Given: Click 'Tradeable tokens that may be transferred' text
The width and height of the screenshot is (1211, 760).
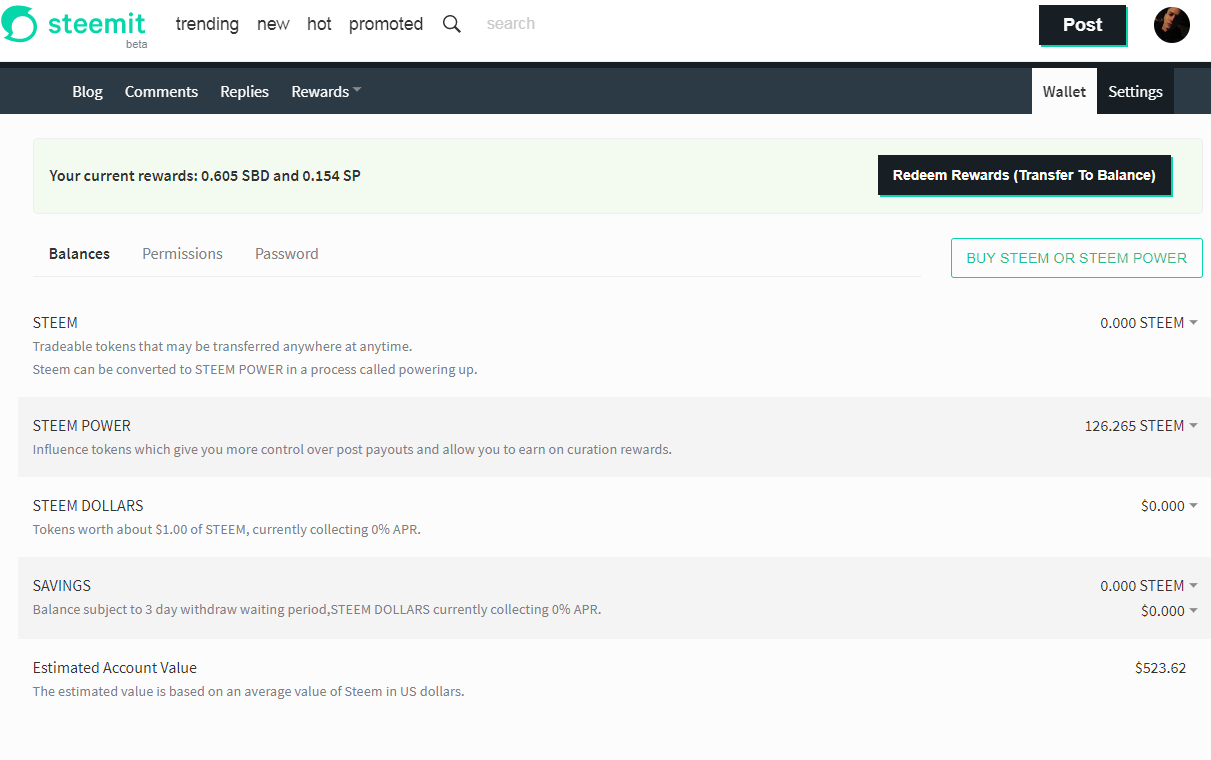Looking at the screenshot, I should click(x=222, y=347).
